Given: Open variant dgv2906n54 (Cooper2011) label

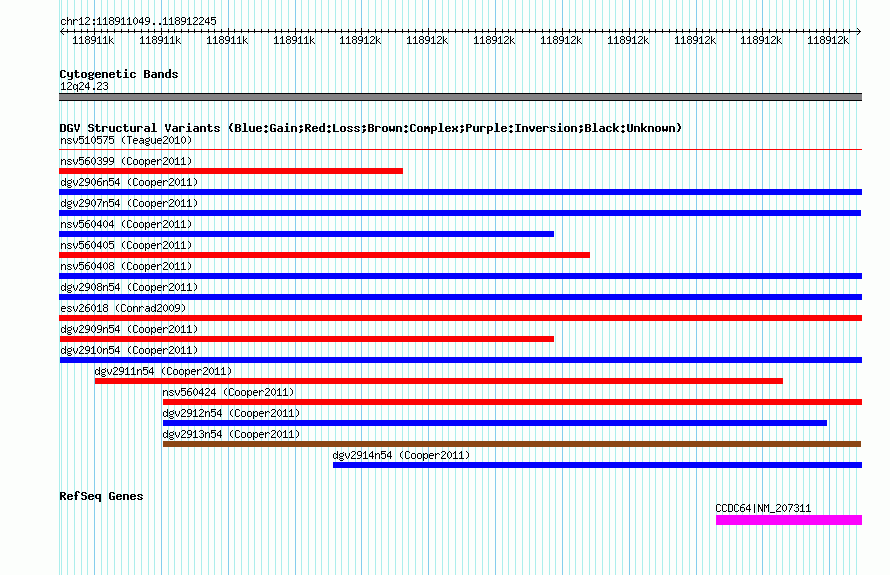Looking at the screenshot, I should [129, 182].
